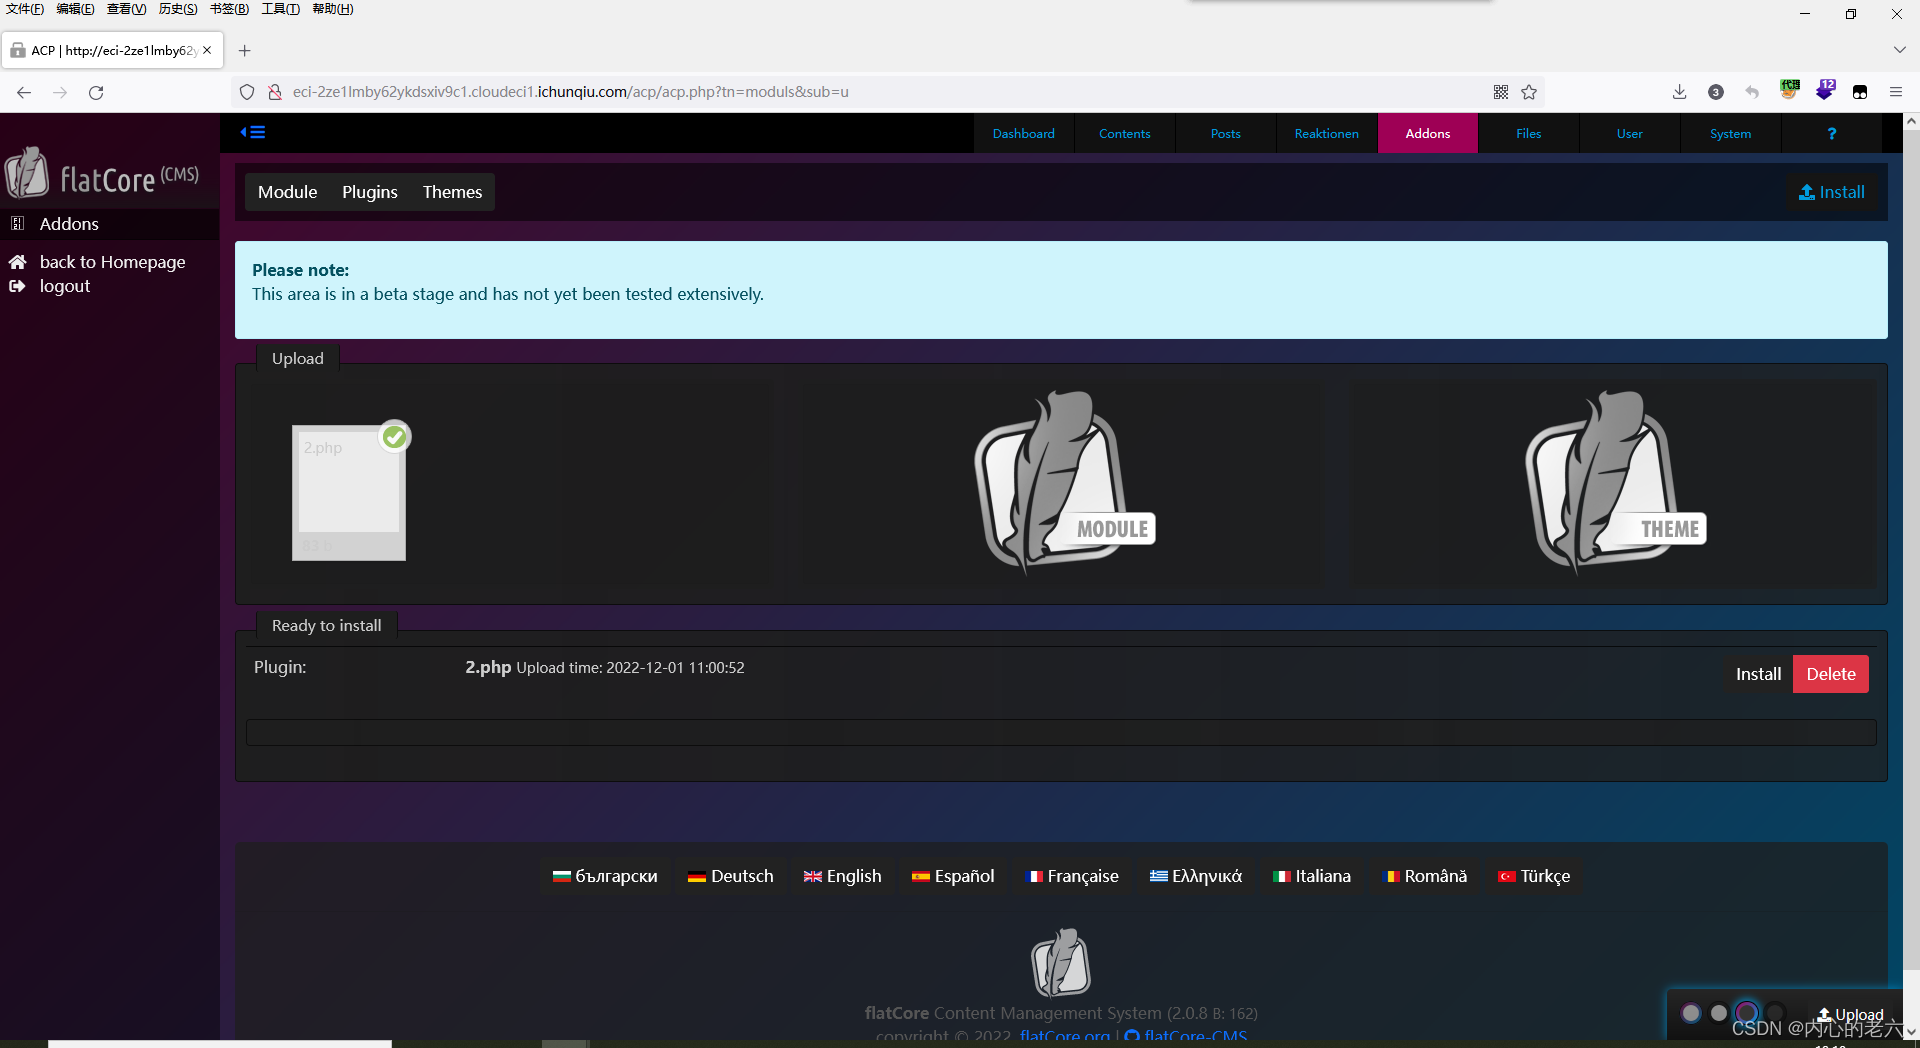Click the extension icon with the 12 badge
1920x1048 pixels.
(1825, 90)
